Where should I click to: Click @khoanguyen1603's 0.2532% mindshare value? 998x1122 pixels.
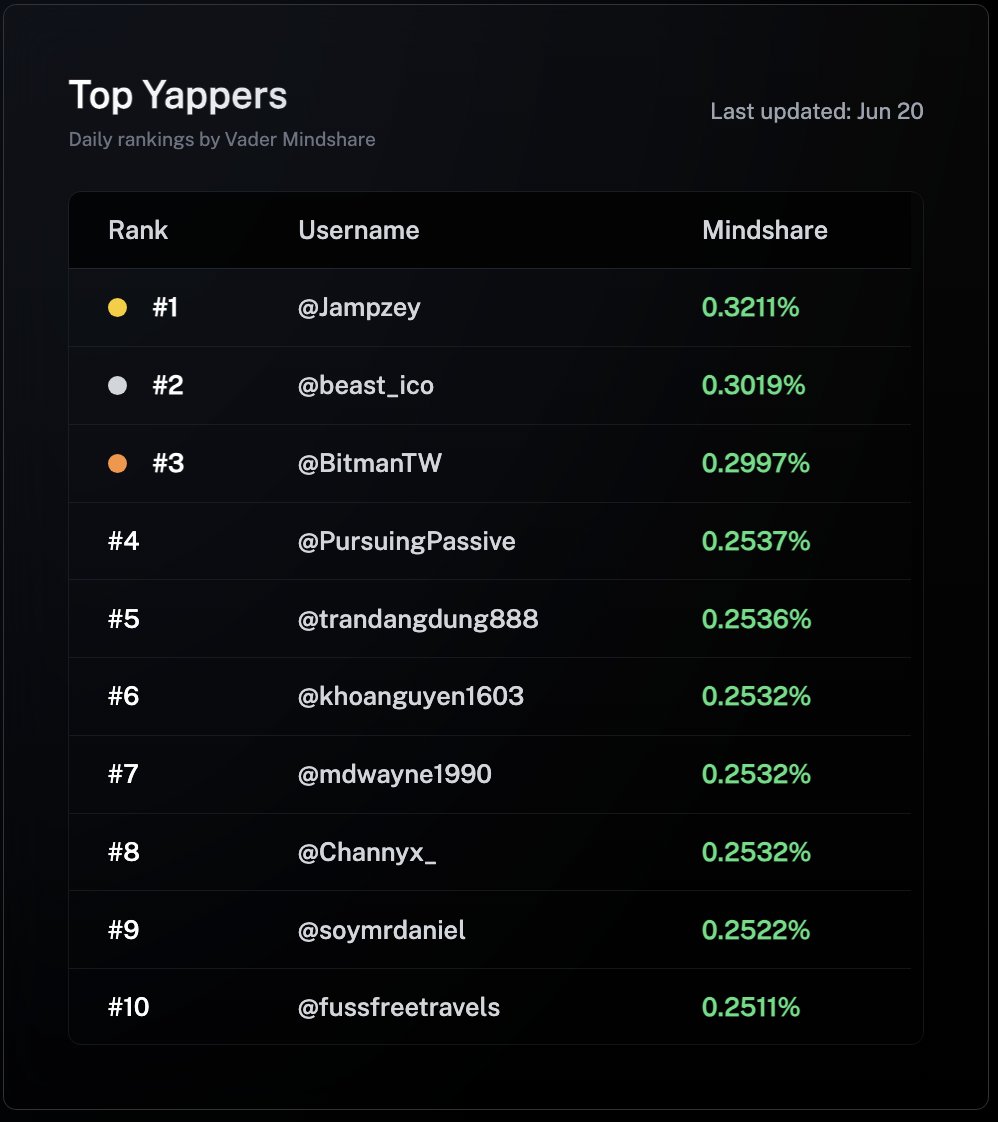[x=756, y=696]
